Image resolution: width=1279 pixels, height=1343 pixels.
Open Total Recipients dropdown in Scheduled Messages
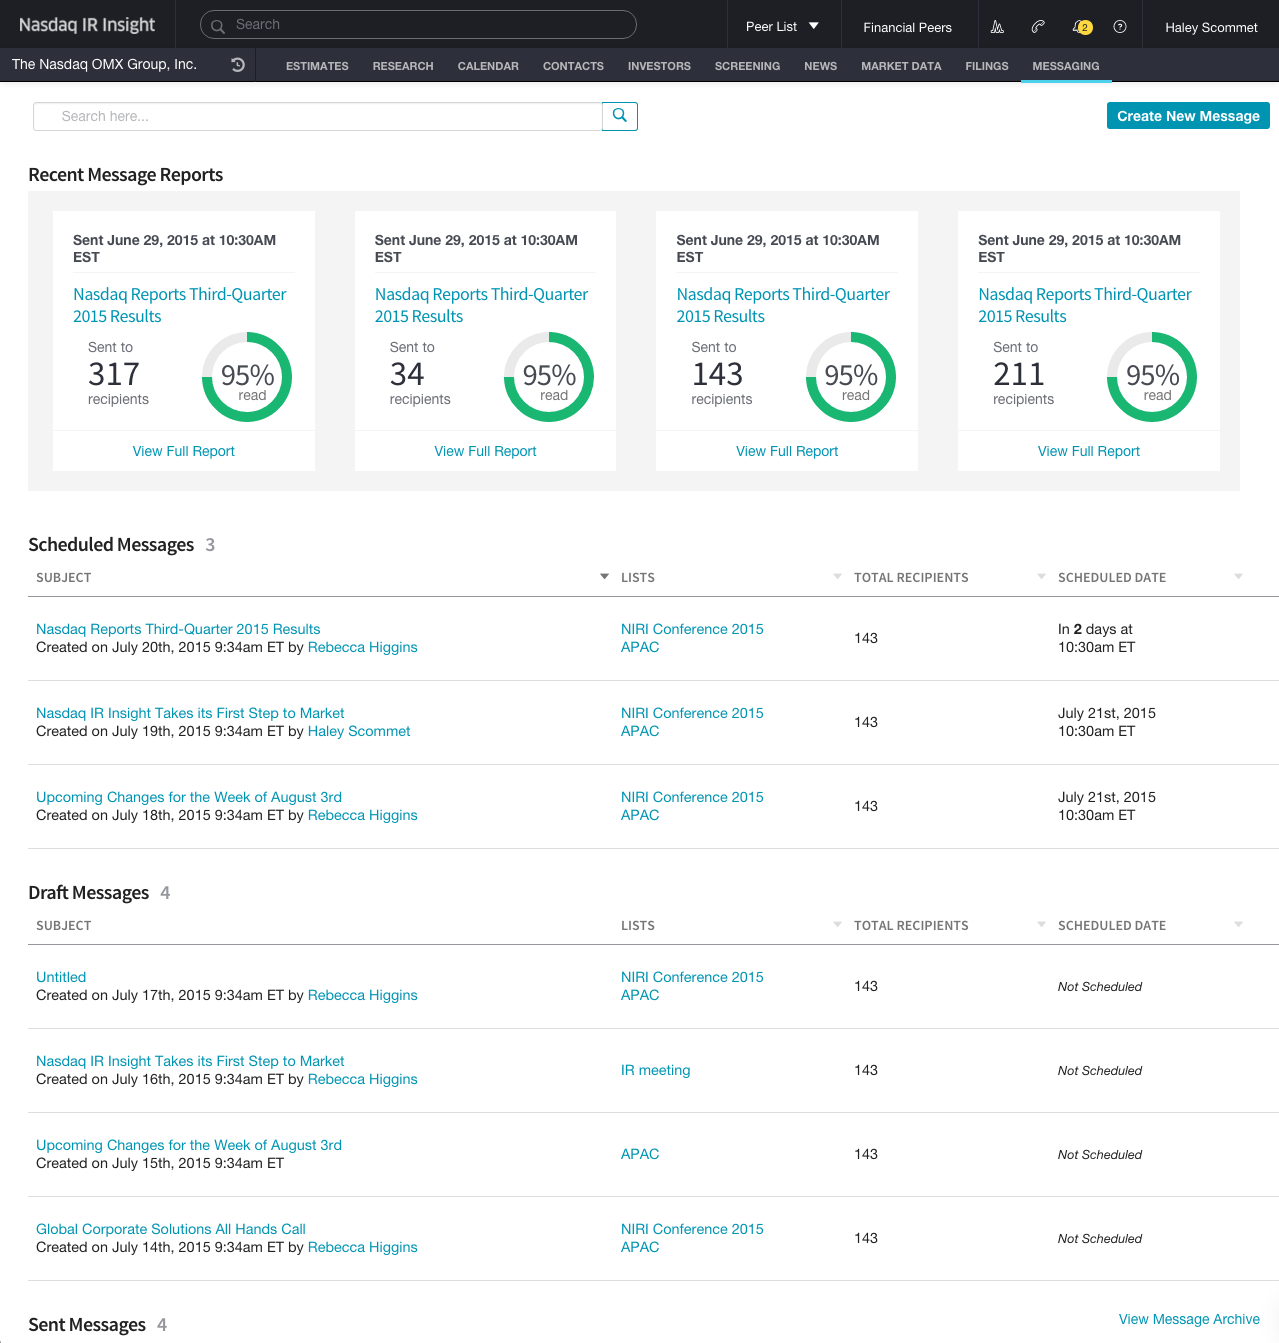[x=1041, y=577]
